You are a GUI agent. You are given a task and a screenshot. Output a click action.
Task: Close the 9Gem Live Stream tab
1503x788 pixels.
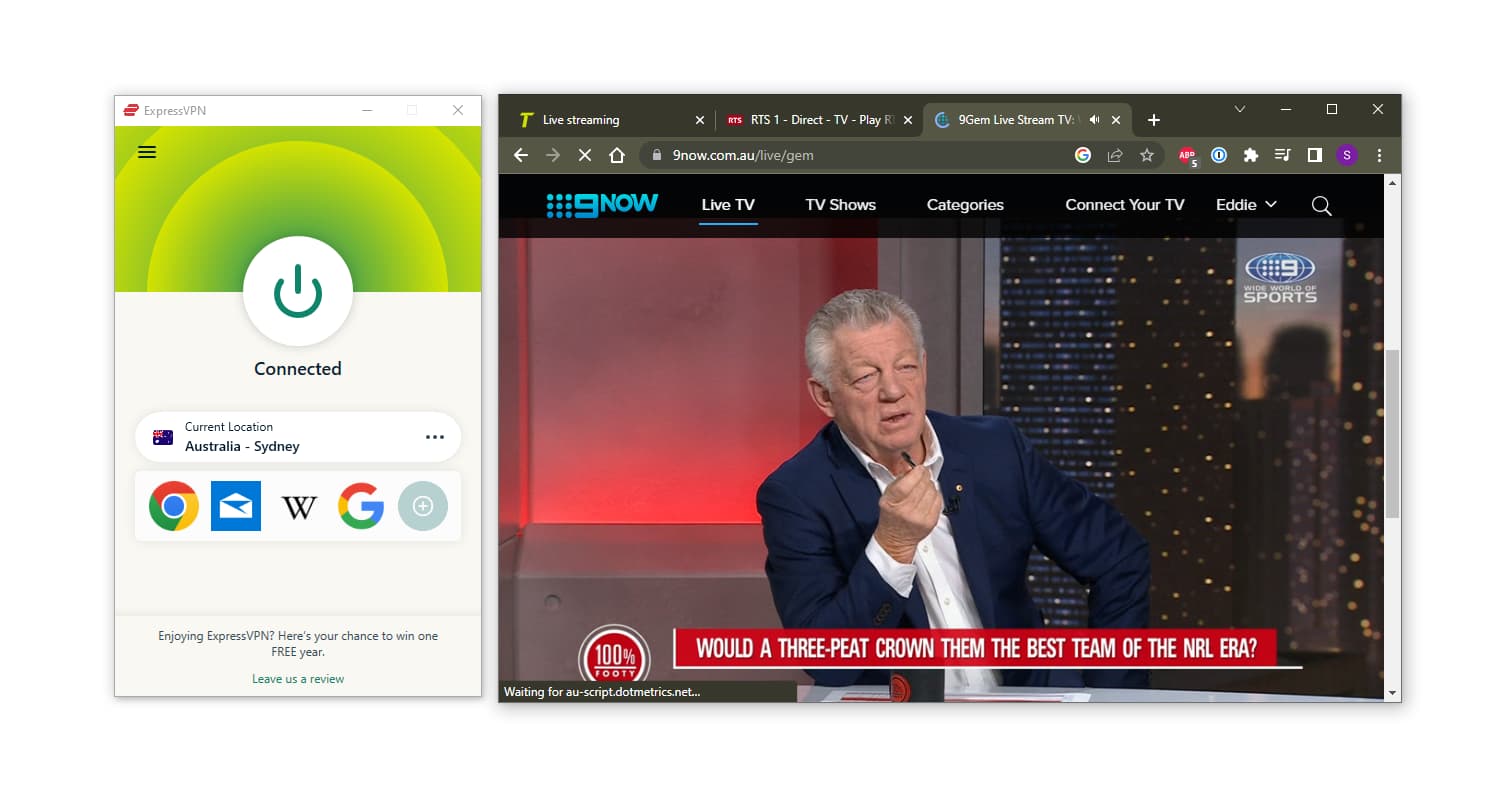pyautogui.click(x=1116, y=120)
